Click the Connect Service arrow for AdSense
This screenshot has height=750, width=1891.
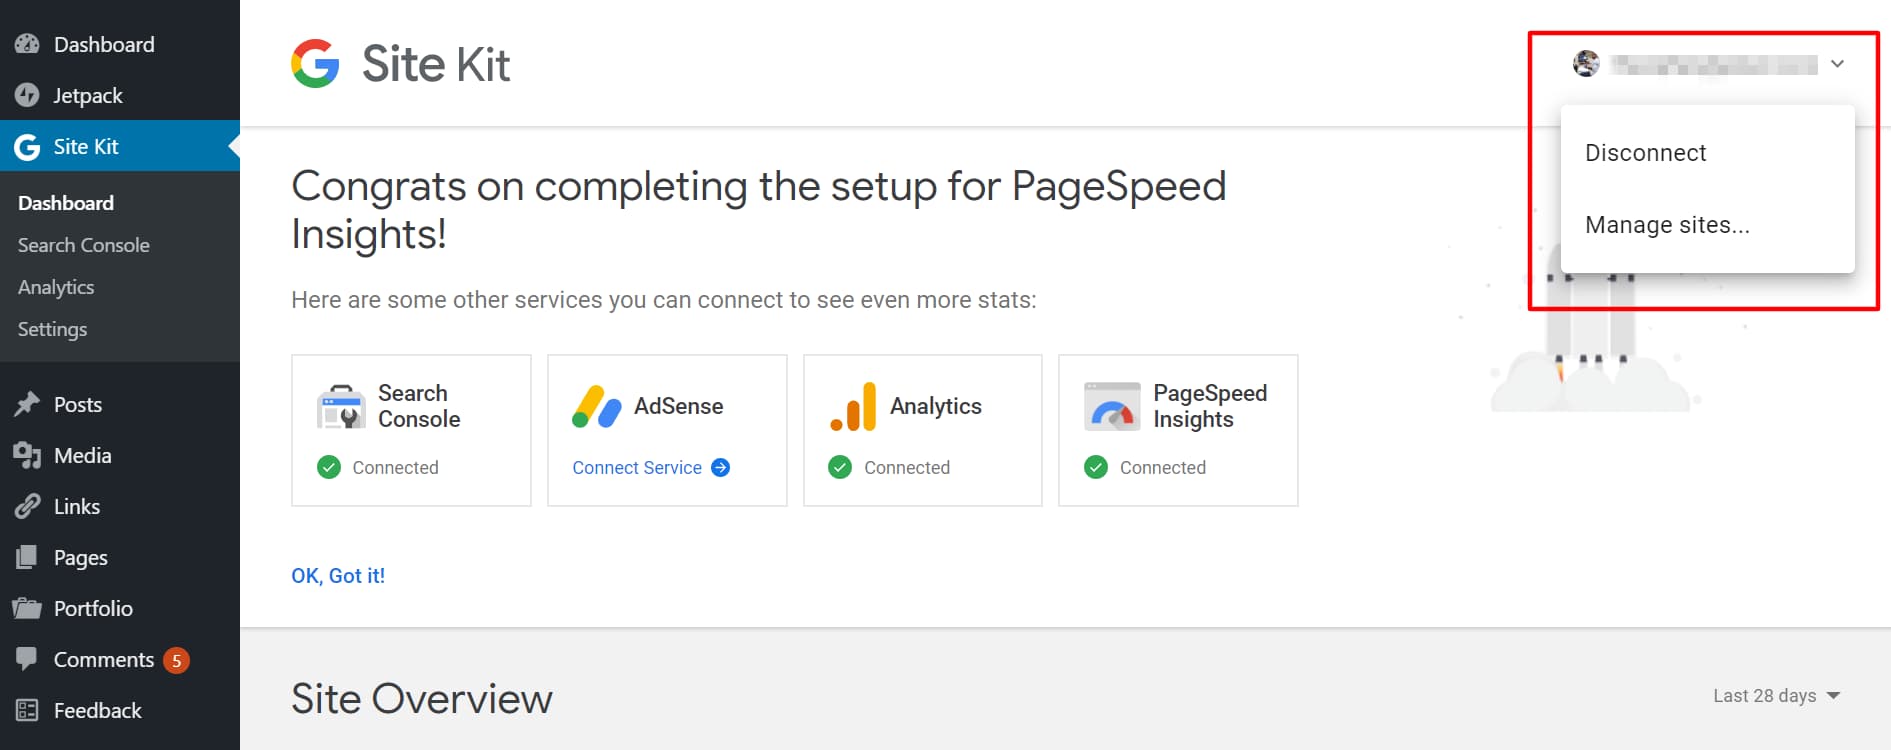(x=720, y=467)
